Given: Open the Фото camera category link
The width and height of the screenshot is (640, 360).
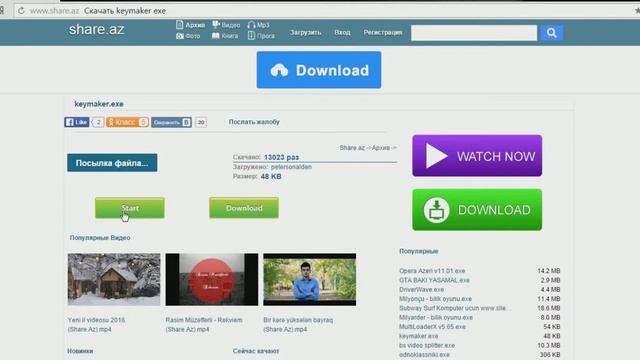Looking at the screenshot, I should pos(188,36).
